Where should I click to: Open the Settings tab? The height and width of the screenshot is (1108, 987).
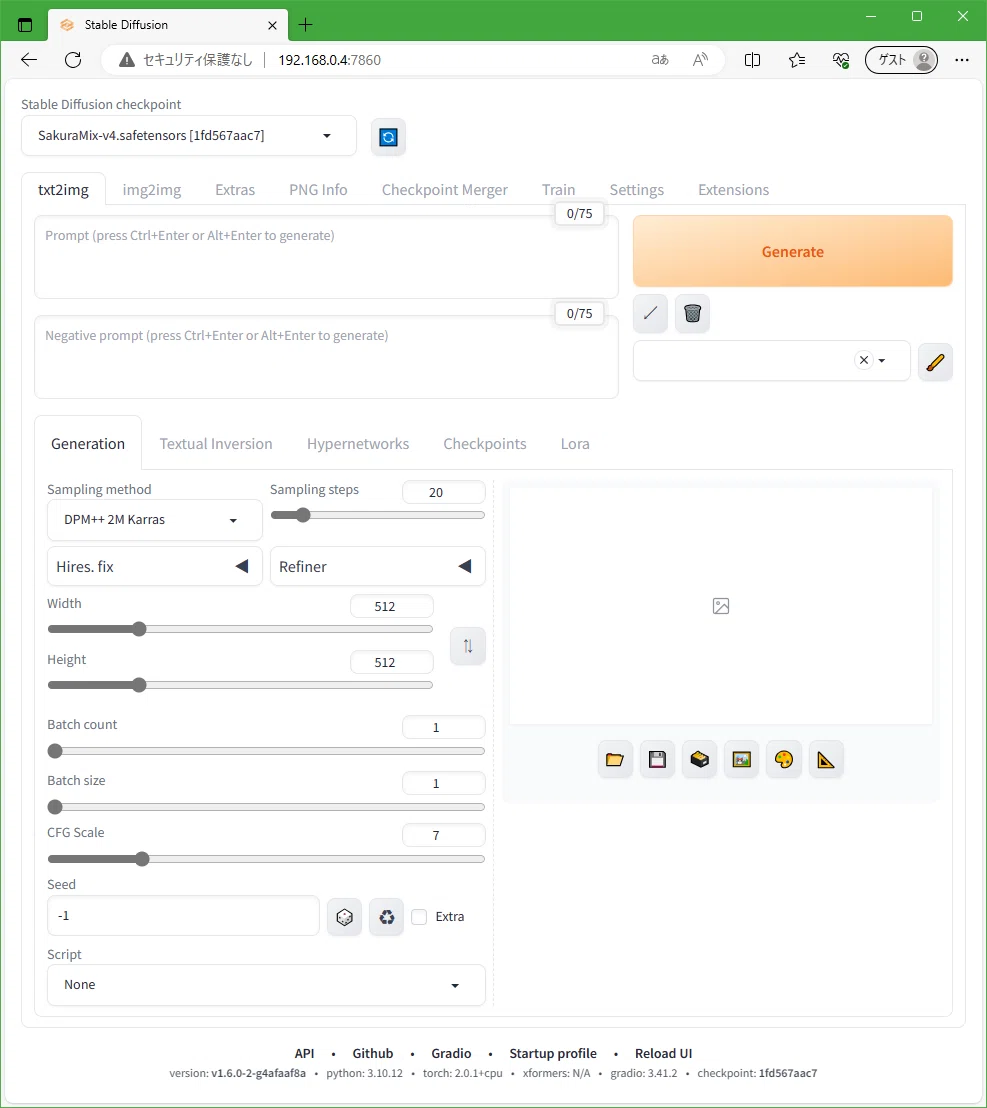637,190
